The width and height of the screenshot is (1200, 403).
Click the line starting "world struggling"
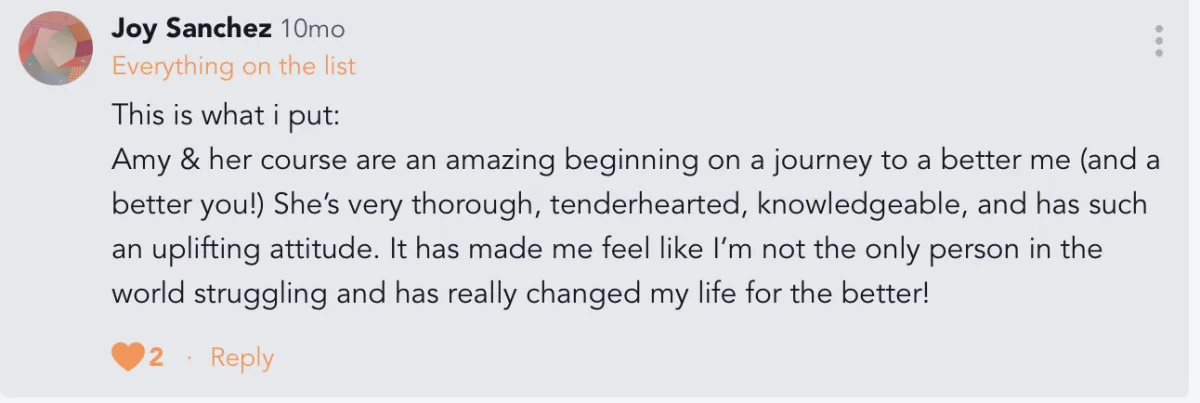[520, 295]
